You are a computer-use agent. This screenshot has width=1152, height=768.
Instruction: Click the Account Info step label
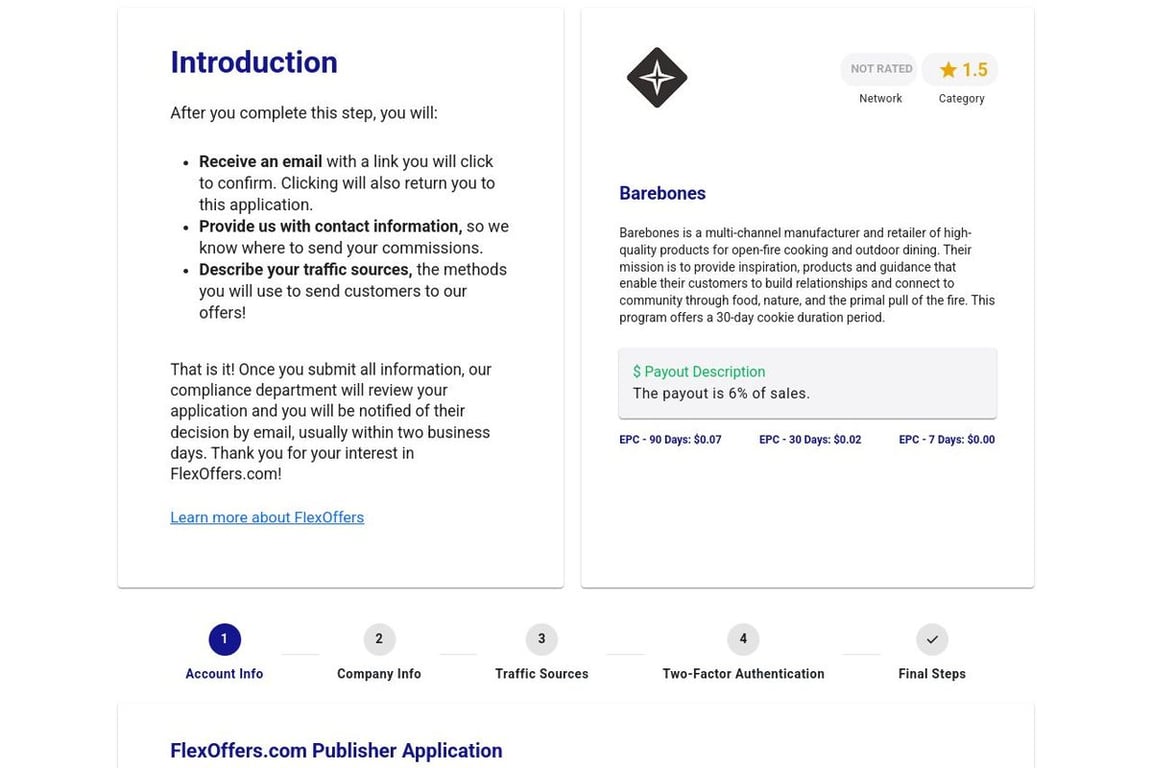pos(224,674)
